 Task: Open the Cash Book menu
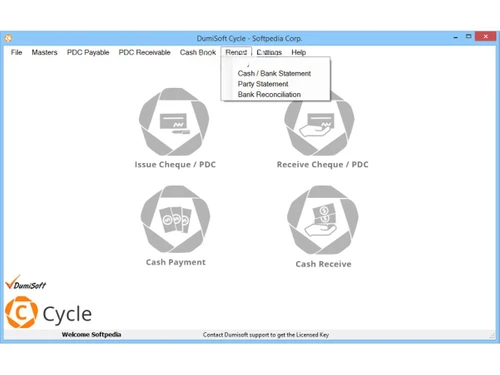pyautogui.click(x=198, y=52)
